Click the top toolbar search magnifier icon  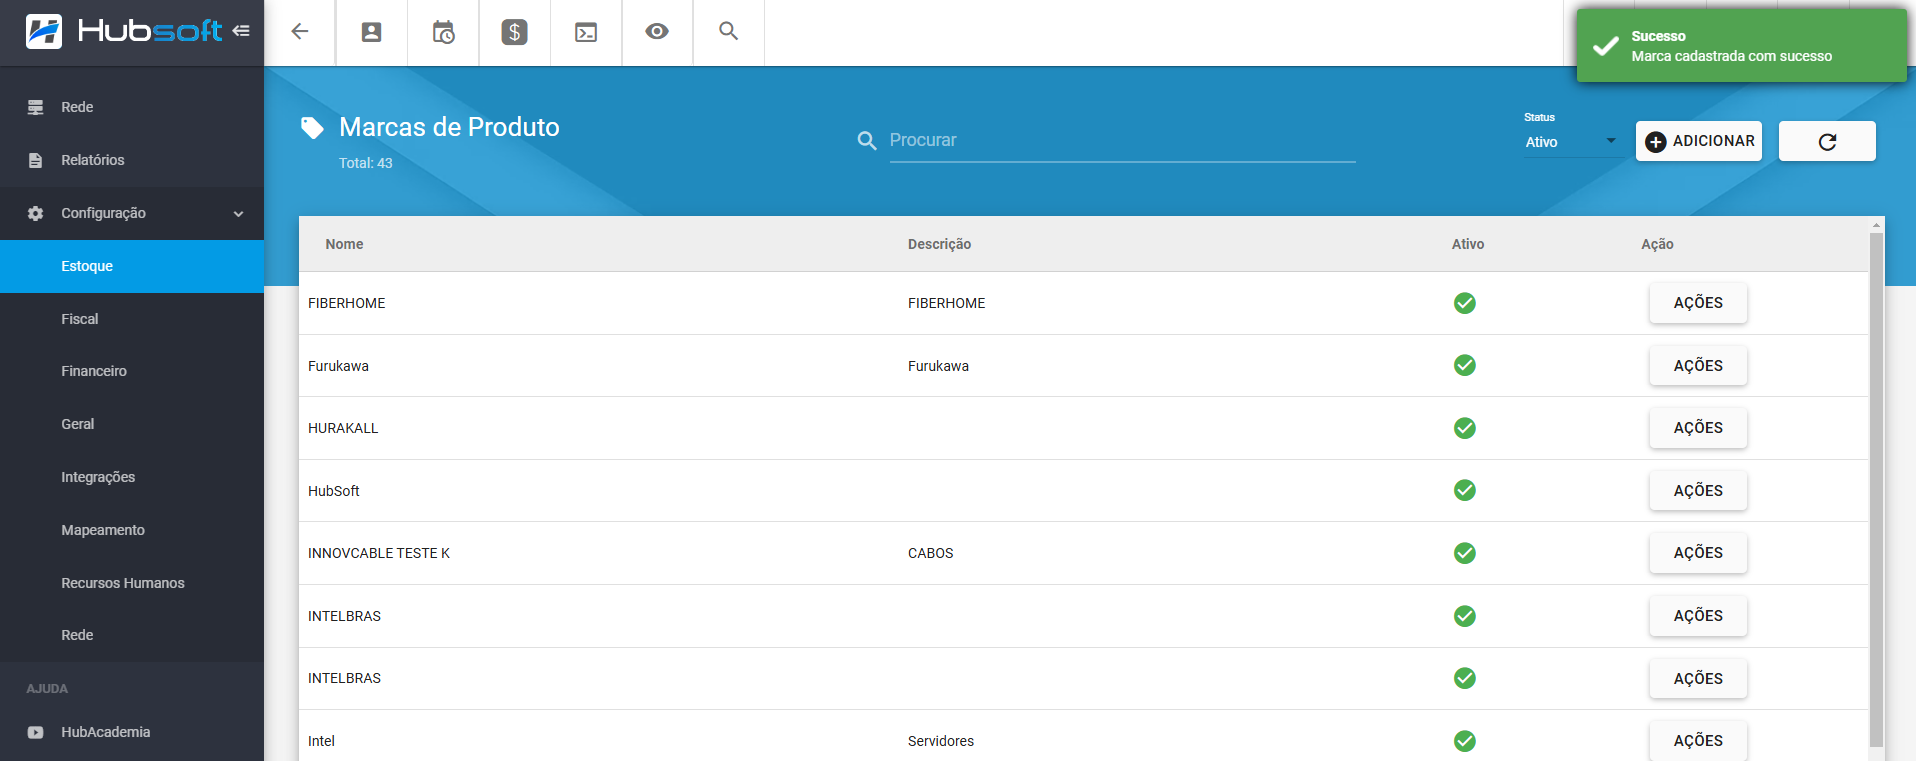pyautogui.click(x=729, y=31)
